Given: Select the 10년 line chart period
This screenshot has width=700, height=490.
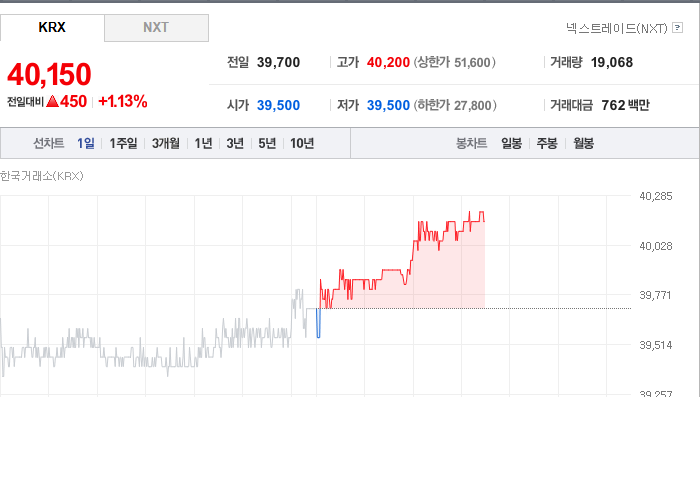Looking at the screenshot, I should tap(302, 143).
